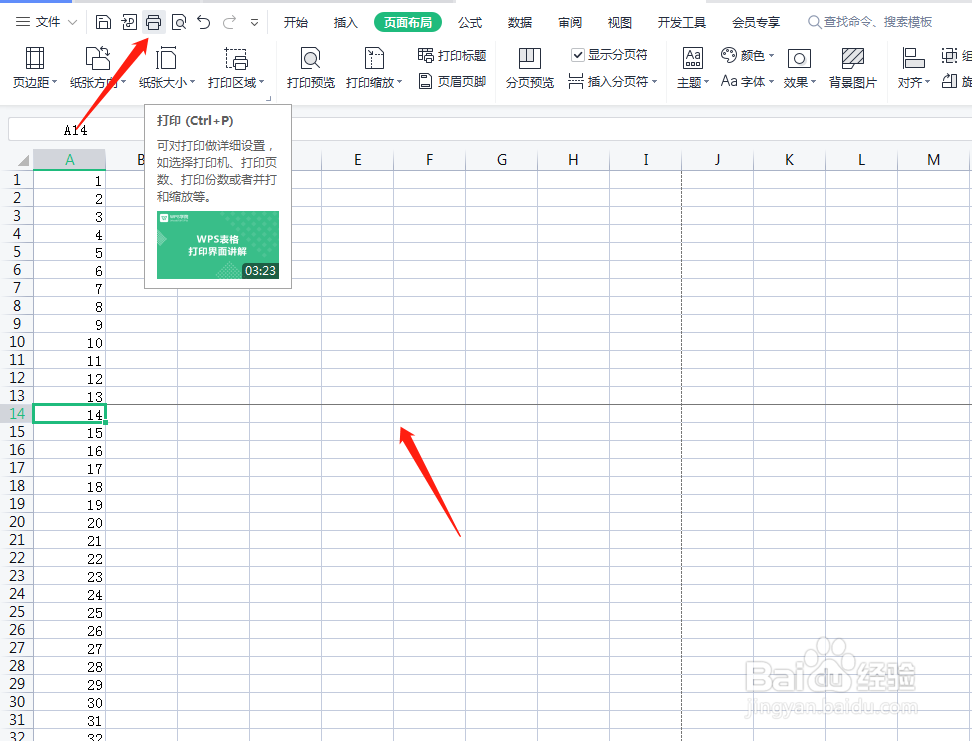The image size is (972, 741).
Task: Open the 会员专享 tab
Action: click(x=756, y=22)
